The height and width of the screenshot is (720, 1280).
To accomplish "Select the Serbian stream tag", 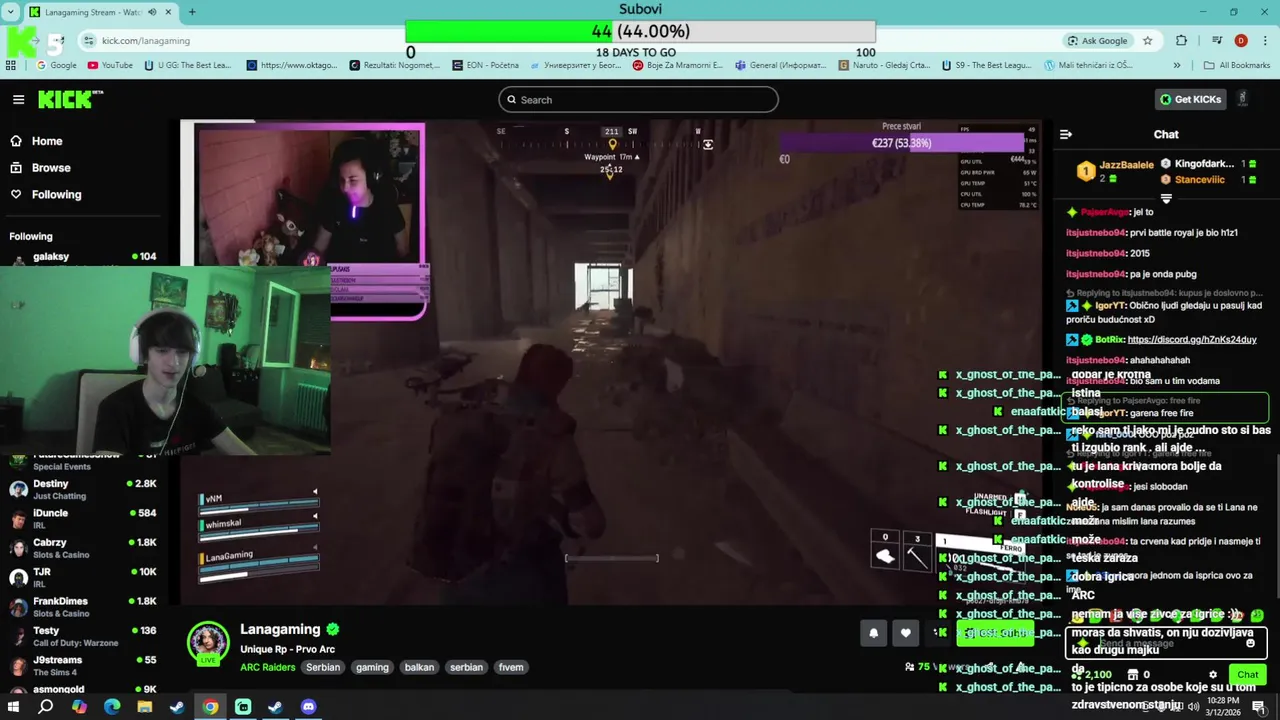I will pos(323,667).
